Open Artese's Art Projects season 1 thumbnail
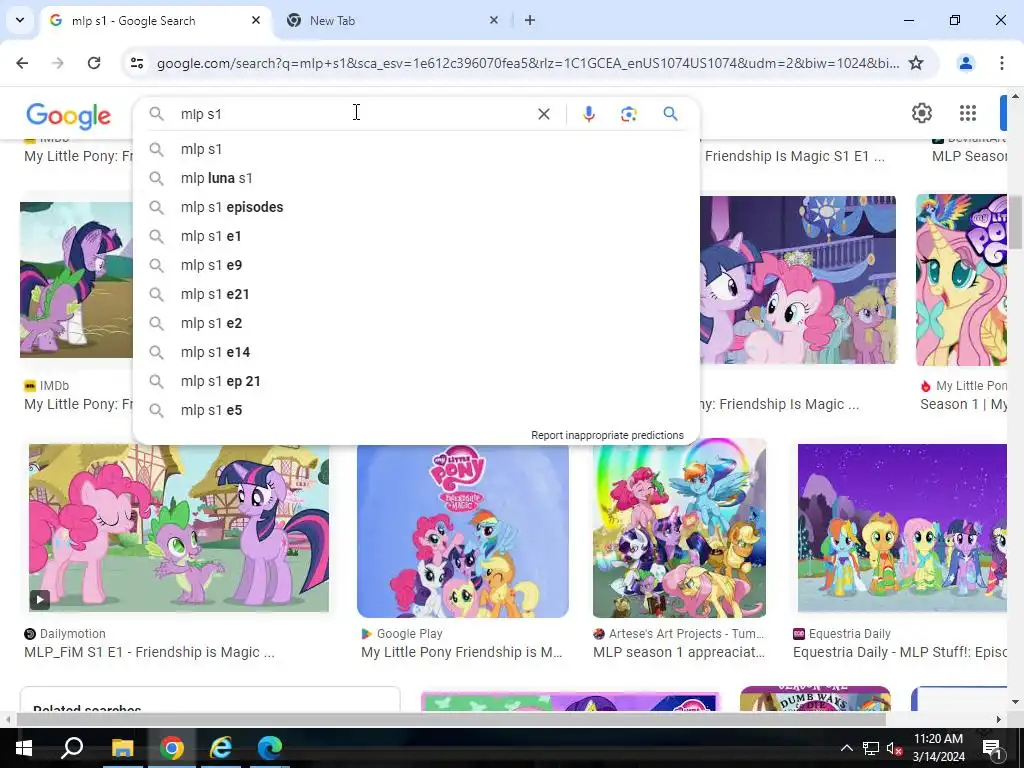 (x=679, y=528)
